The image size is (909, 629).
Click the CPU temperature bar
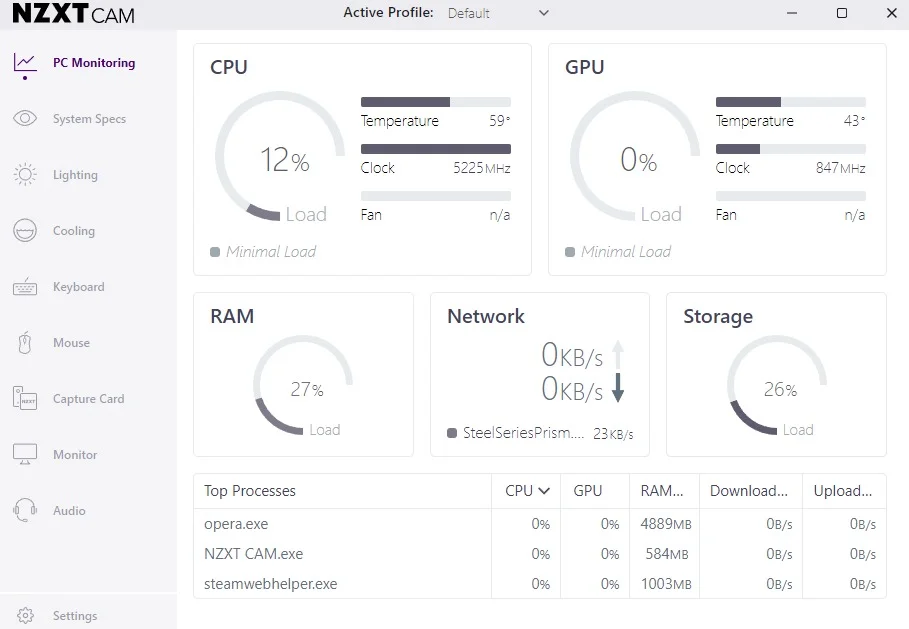(435, 102)
